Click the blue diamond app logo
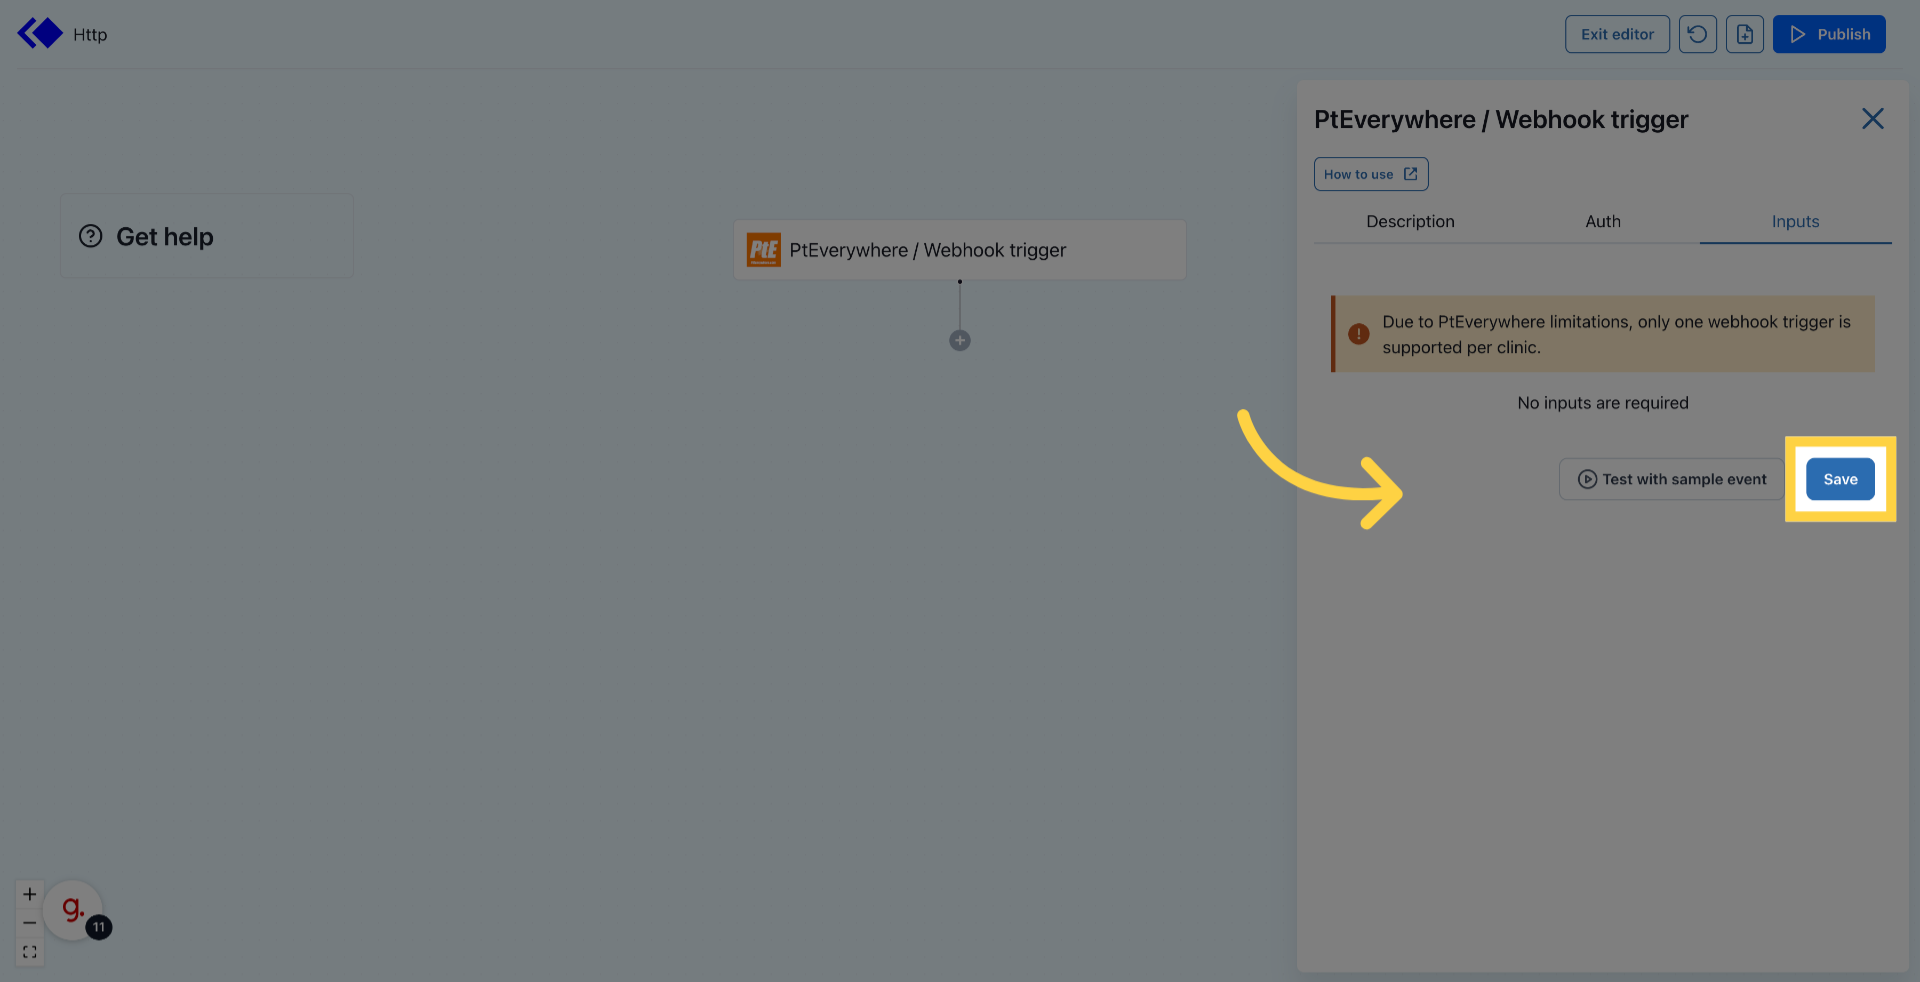 click(x=40, y=34)
